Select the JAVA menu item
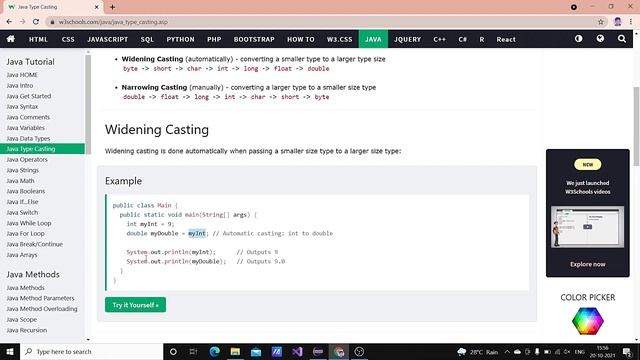The width and height of the screenshot is (640, 360). pyautogui.click(x=373, y=39)
